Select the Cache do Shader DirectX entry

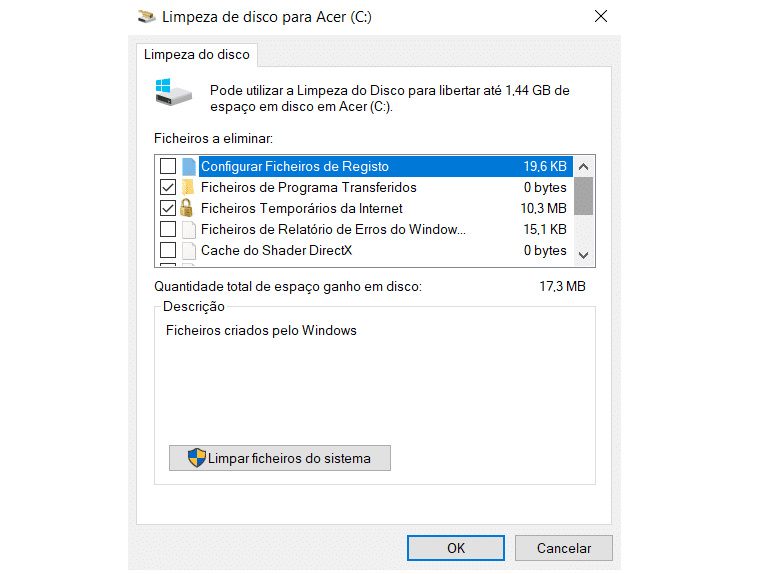[363, 250]
